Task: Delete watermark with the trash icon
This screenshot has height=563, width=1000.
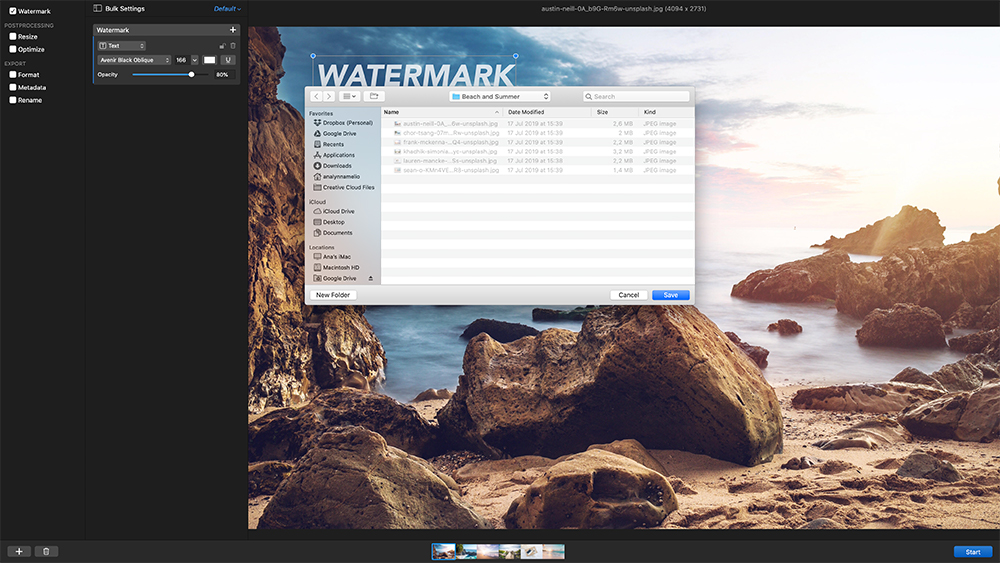Action: 233,46
